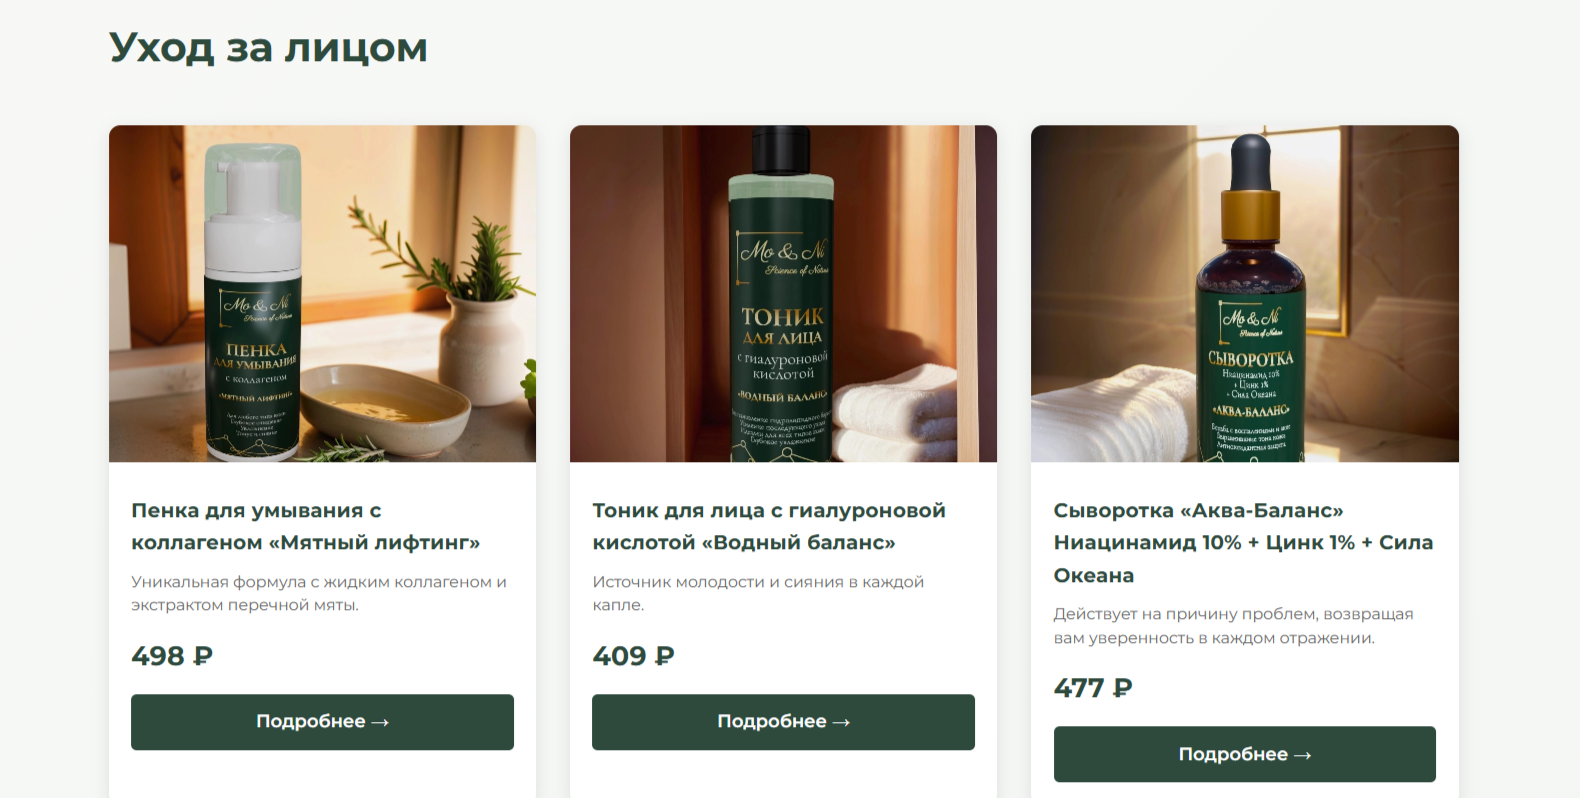Viewport: 1580px width, 798px height.
Task: Open the face tonic product photo
Action: click(783, 293)
